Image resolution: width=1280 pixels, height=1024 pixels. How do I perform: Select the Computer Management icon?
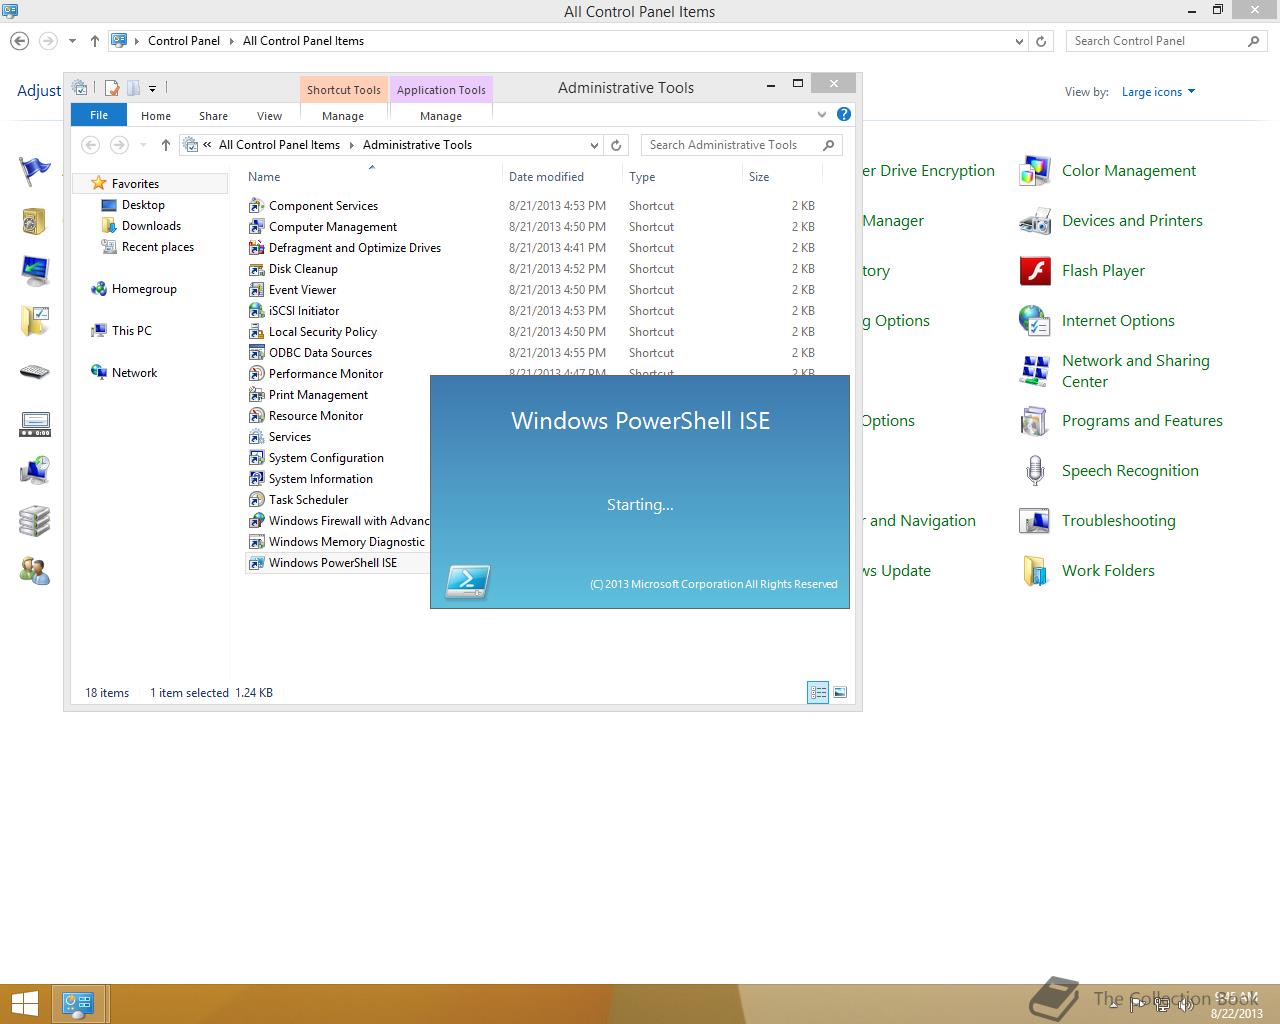[x=257, y=227]
